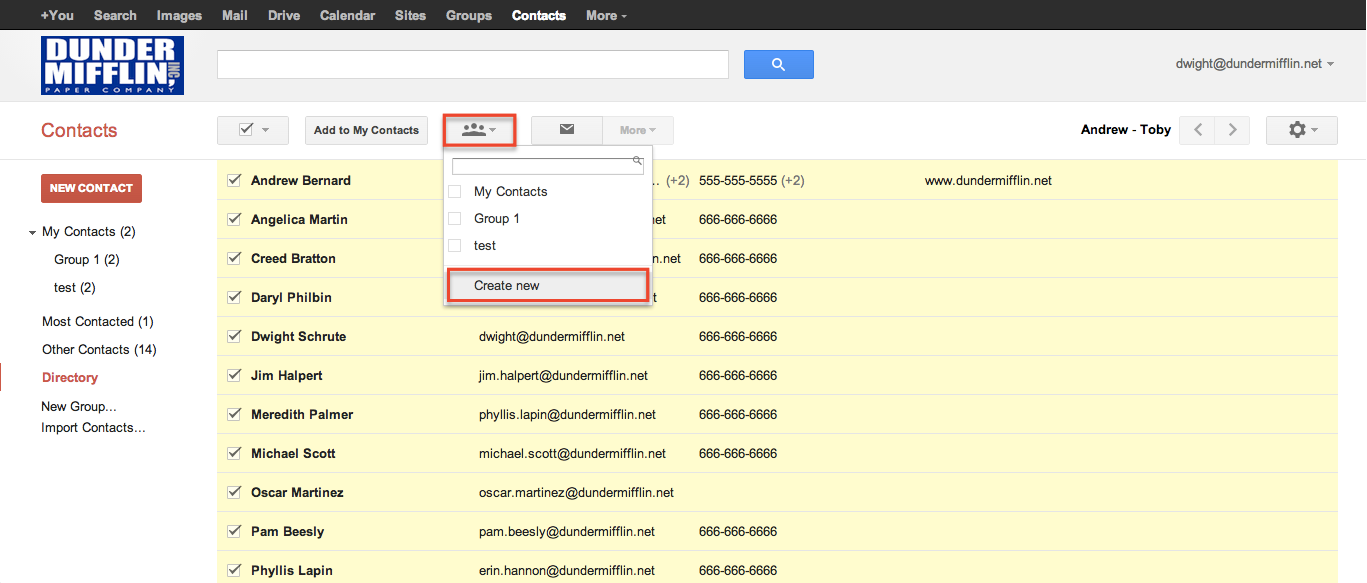Click the envelope email button
Viewport: 1367px width, 583px height.
[567, 130]
